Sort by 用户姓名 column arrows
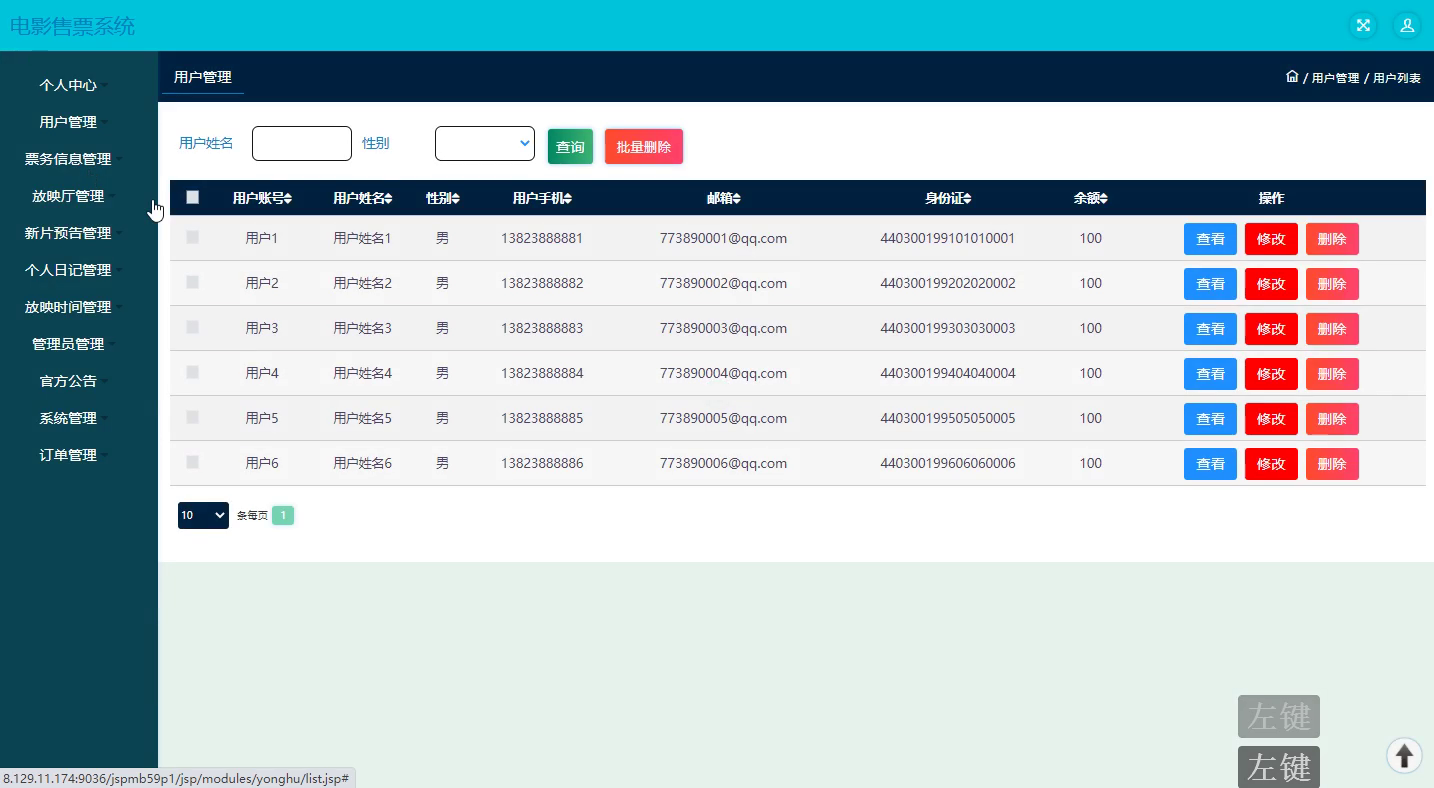1434x788 pixels. [389, 199]
